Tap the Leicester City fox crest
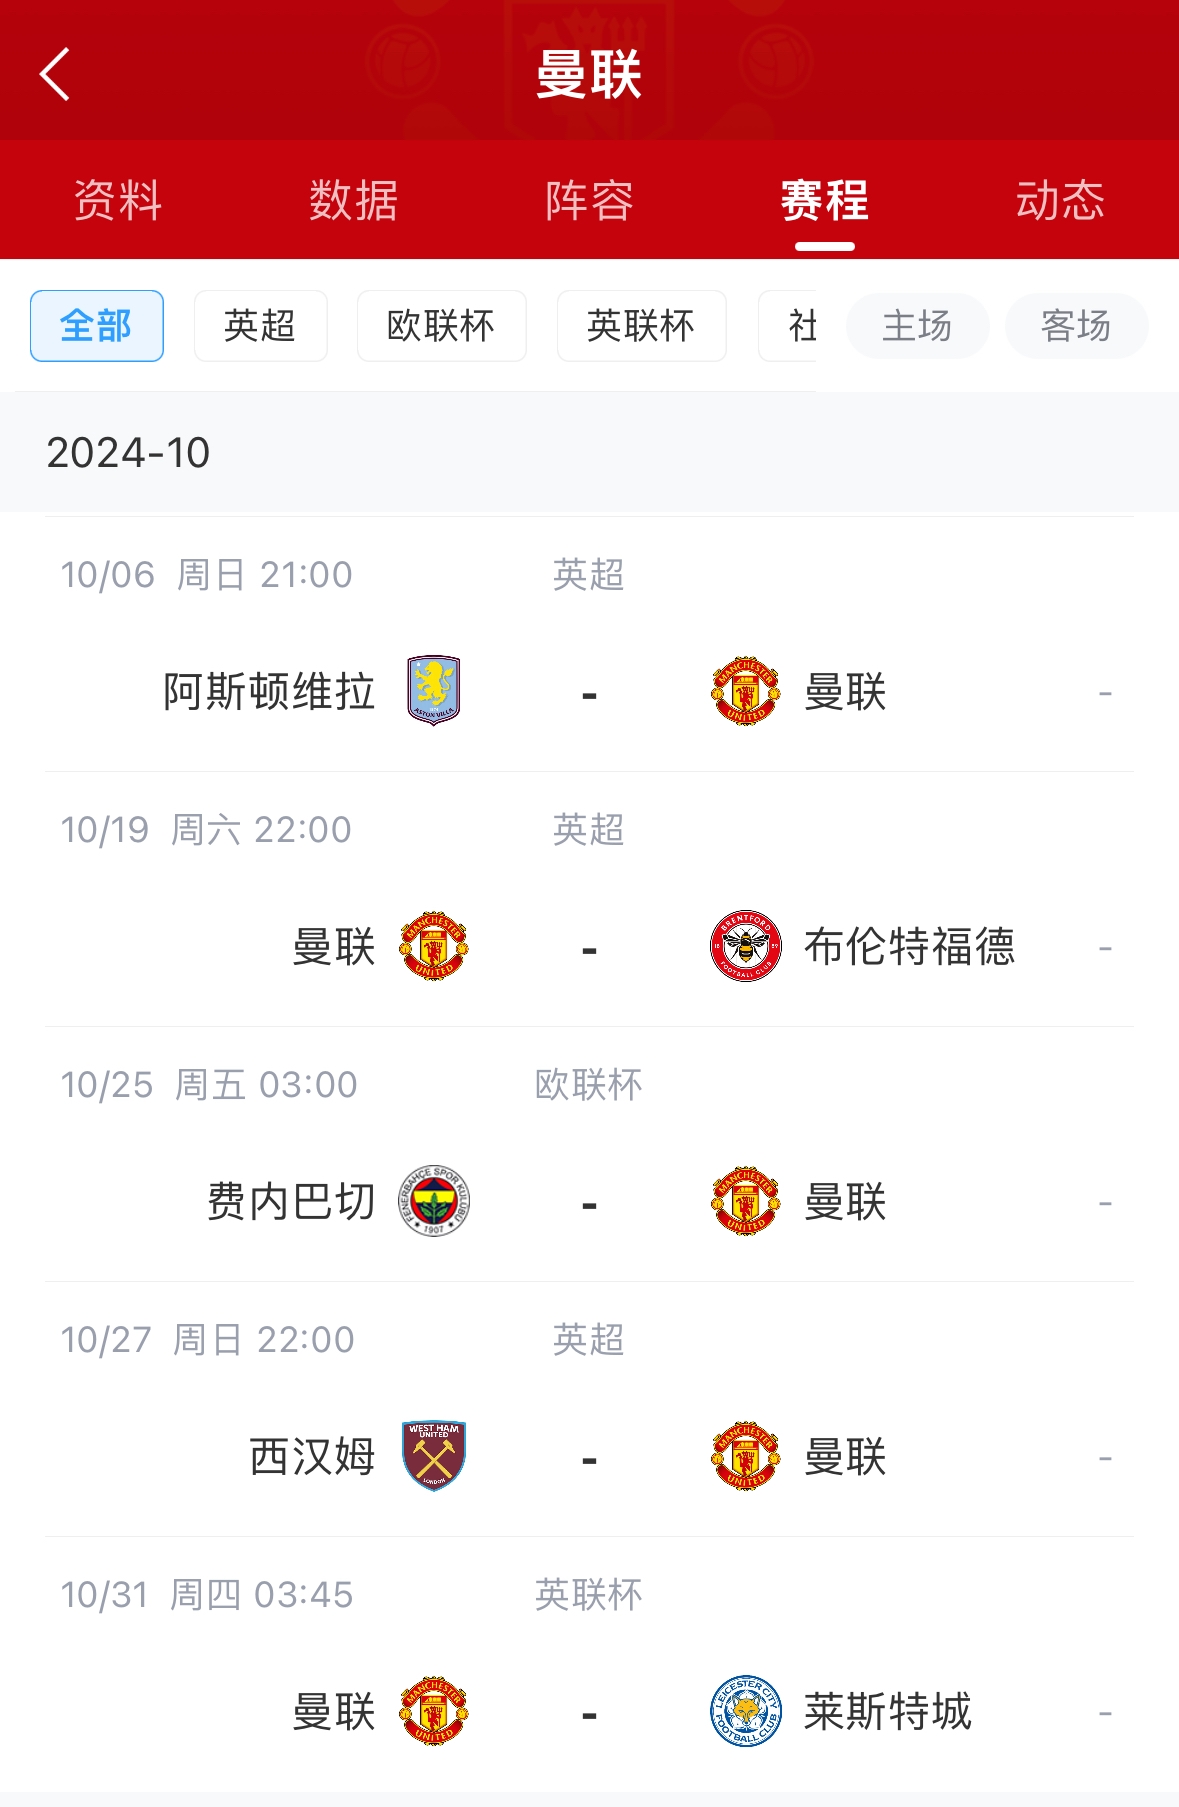Image resolution: width=1179 pixels, height=1807 pixels. (745, 1711)
